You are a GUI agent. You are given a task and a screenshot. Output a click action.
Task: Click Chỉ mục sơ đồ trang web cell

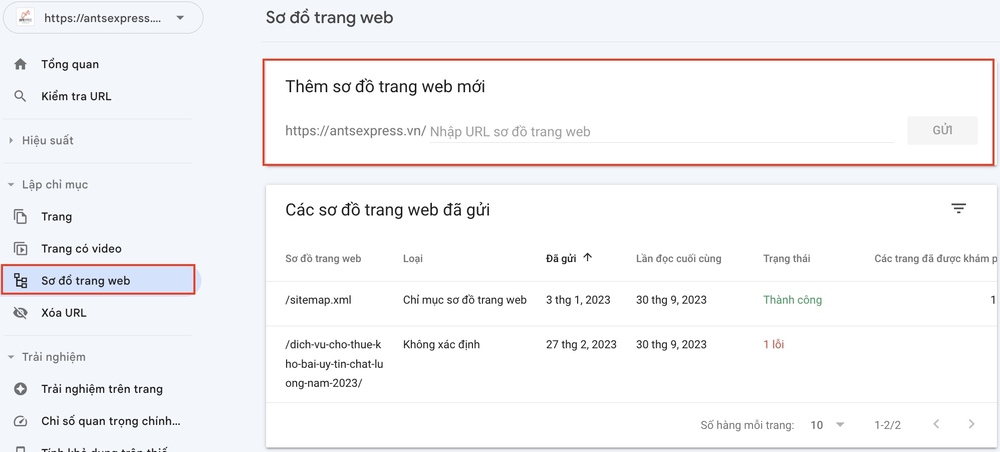coord(465,300)
